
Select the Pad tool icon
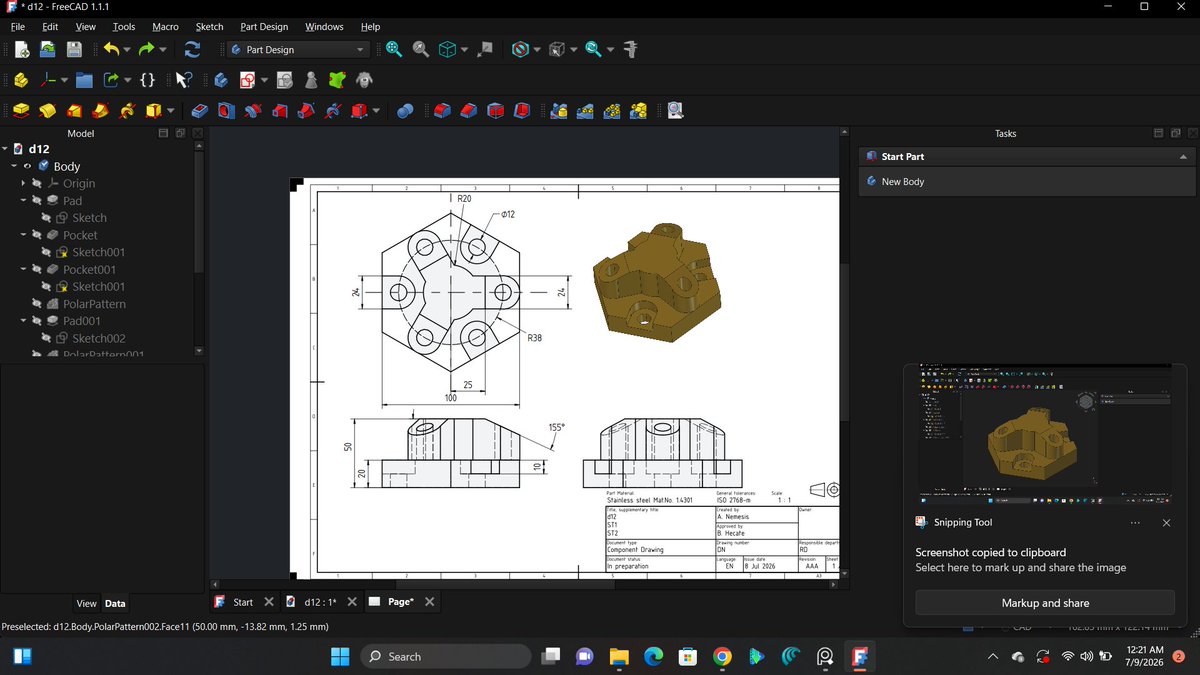point(21,111)
